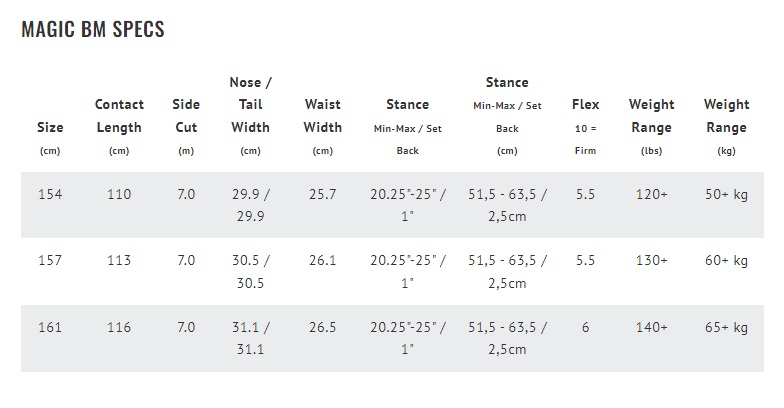
Task: Select the 110 contact length value
Action: pyautogui.click(x=119, y=194)
